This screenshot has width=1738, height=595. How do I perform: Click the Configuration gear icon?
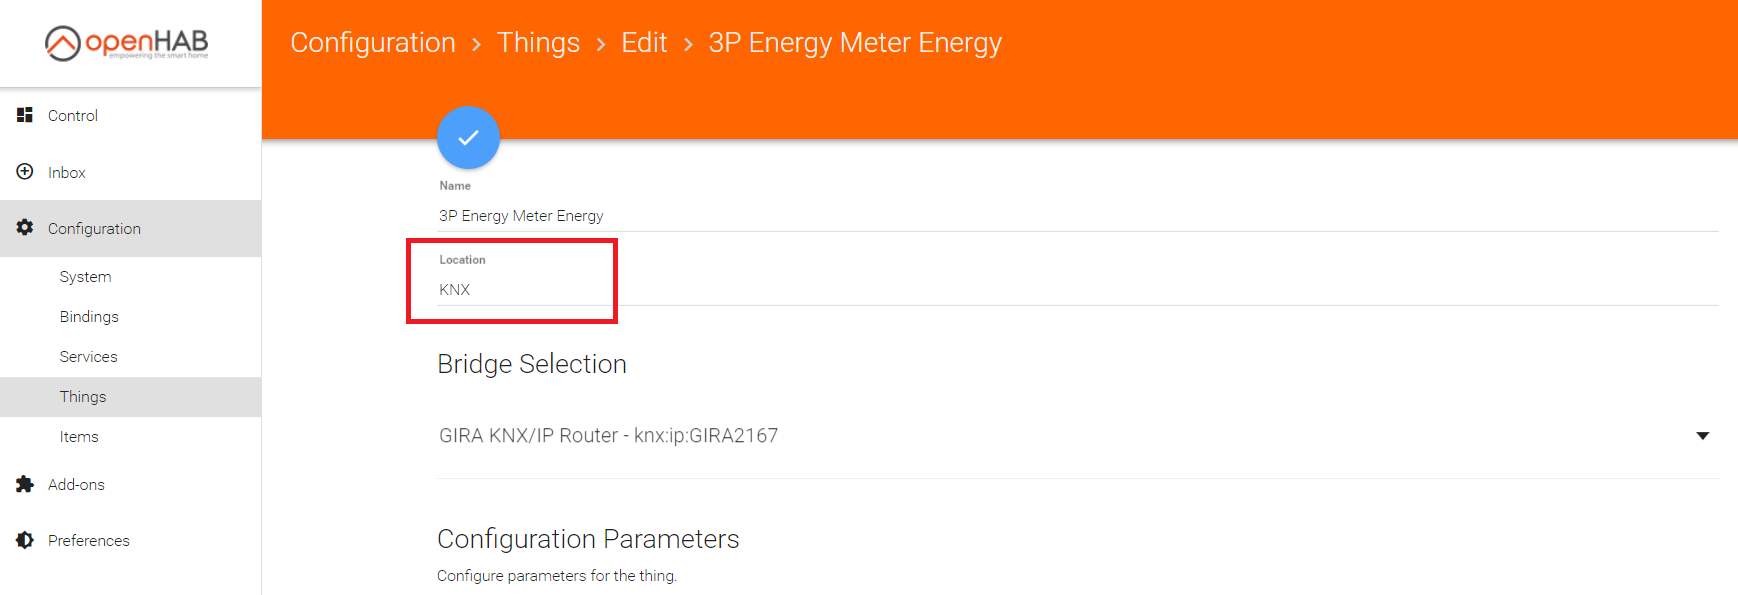click(25, 228)
